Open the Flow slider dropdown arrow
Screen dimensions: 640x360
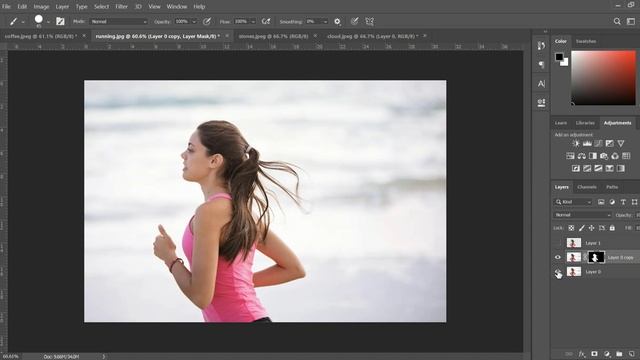[x=253, y=22]
